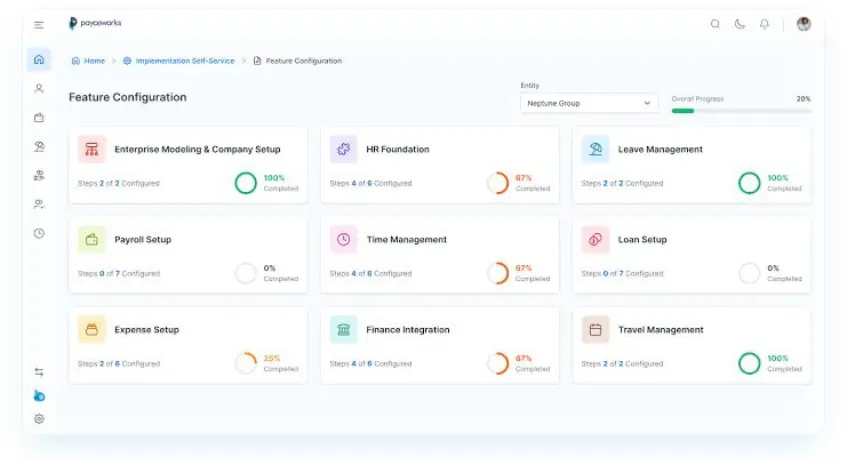The height and width of the screenshot is (460, 847).
Task: Click the Overall Progress bar
Action: (x=741, y=111)
